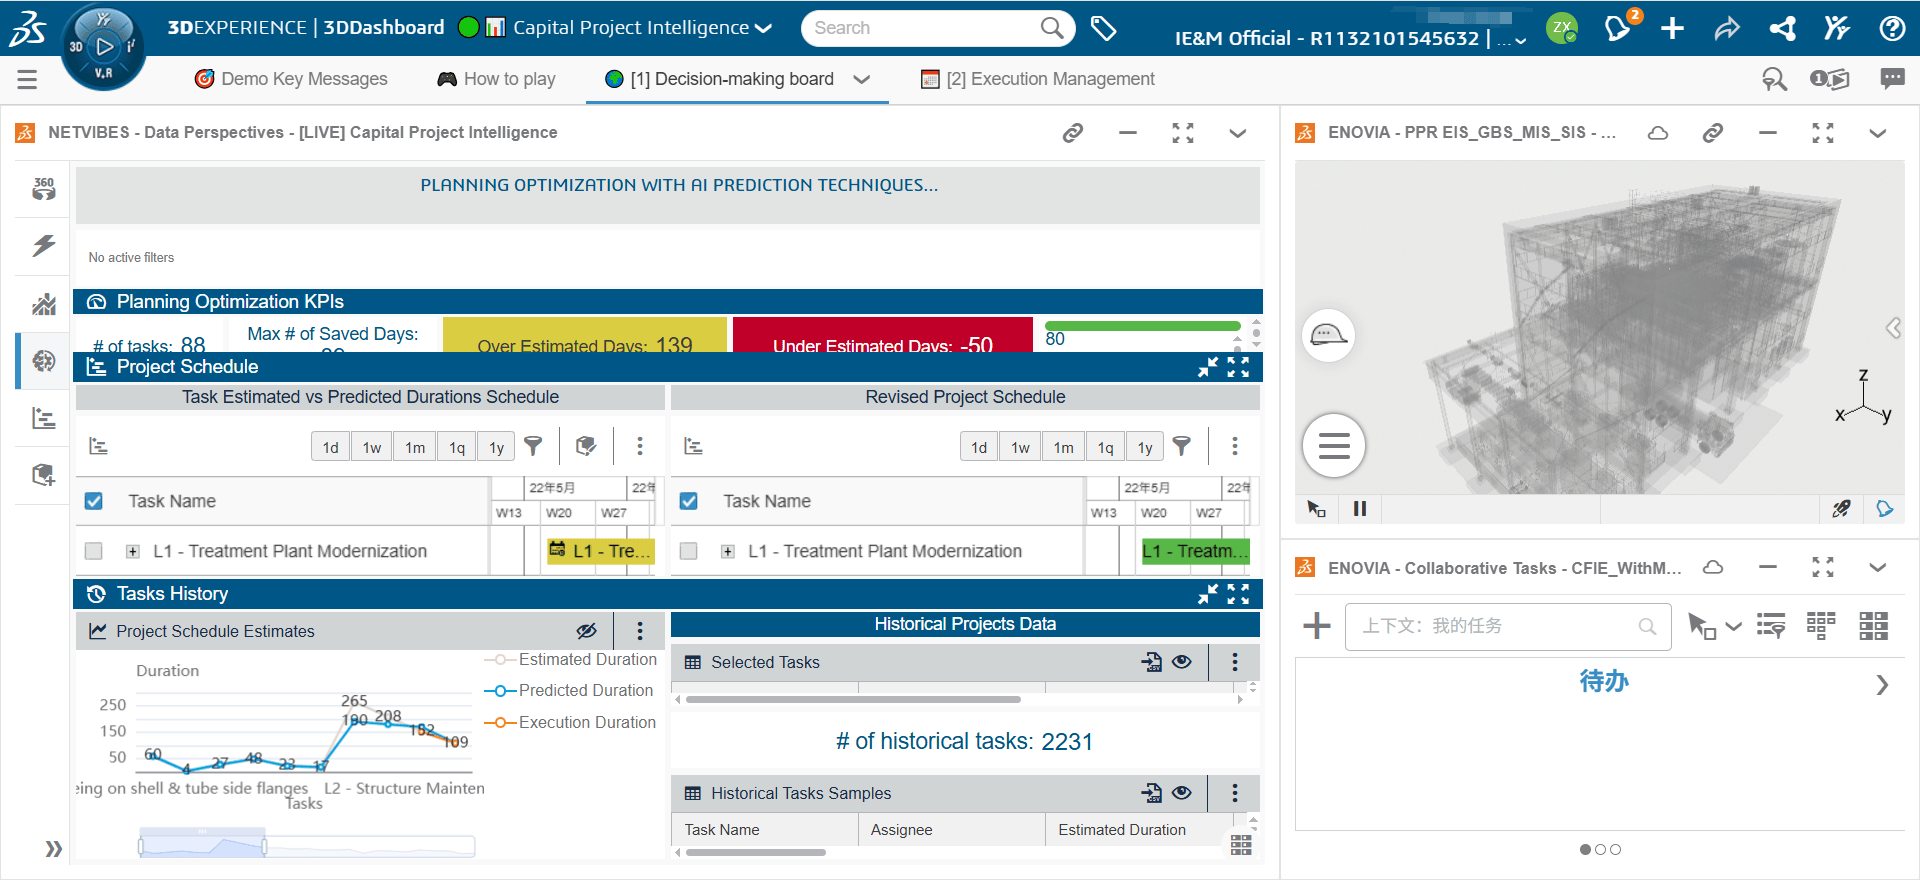Toggle eye icon on Selected Tasks
This screenshot has width=1920, height=880.
[1182, 662]
